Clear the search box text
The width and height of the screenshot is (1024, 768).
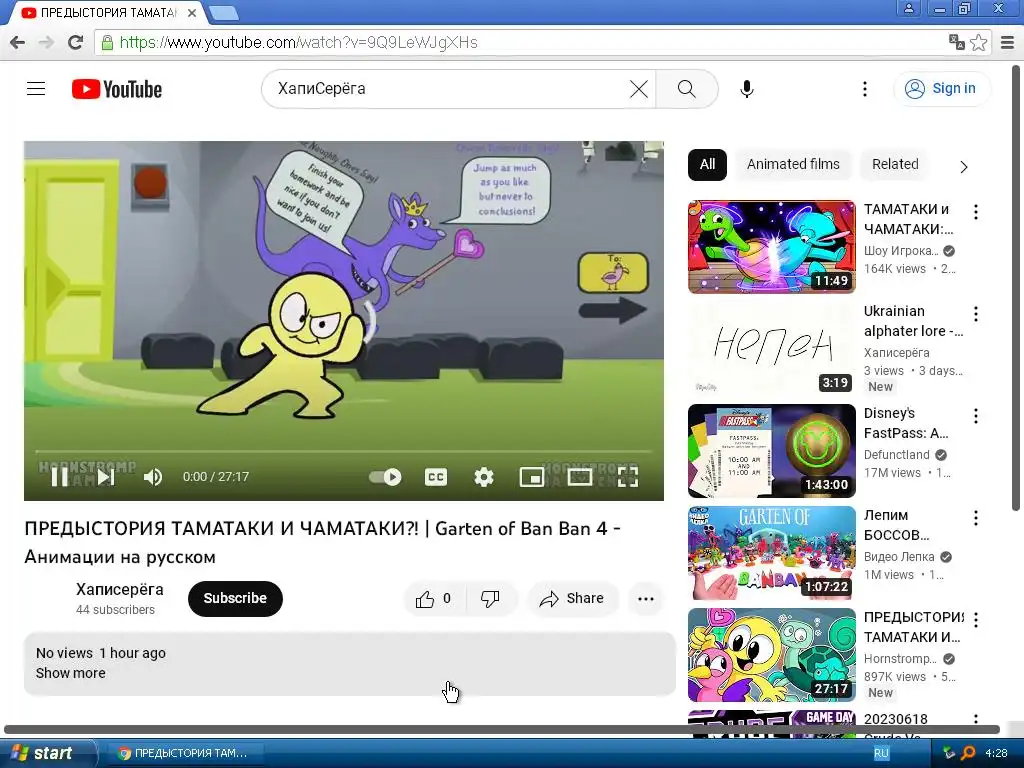(639, 89)
